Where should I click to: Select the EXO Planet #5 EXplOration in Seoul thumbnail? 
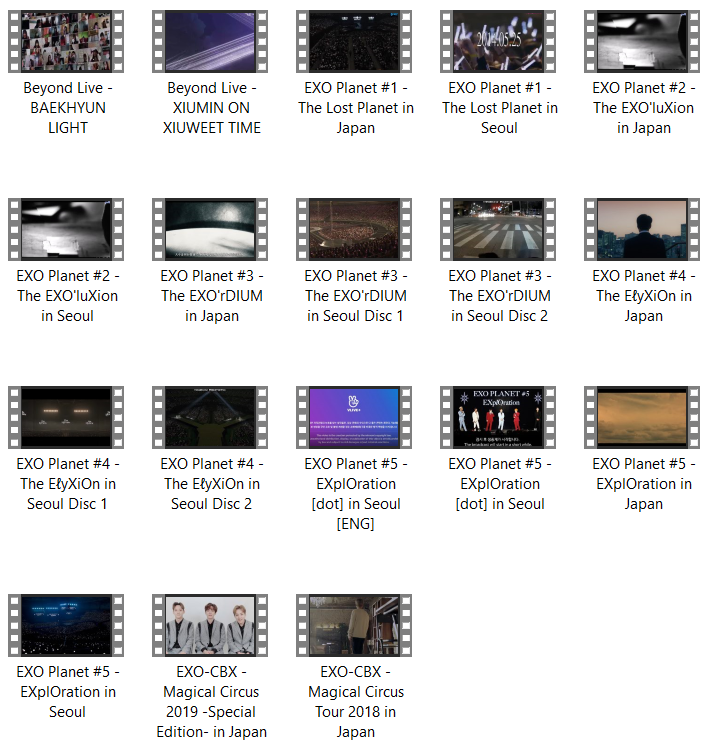tap(66, 625)
